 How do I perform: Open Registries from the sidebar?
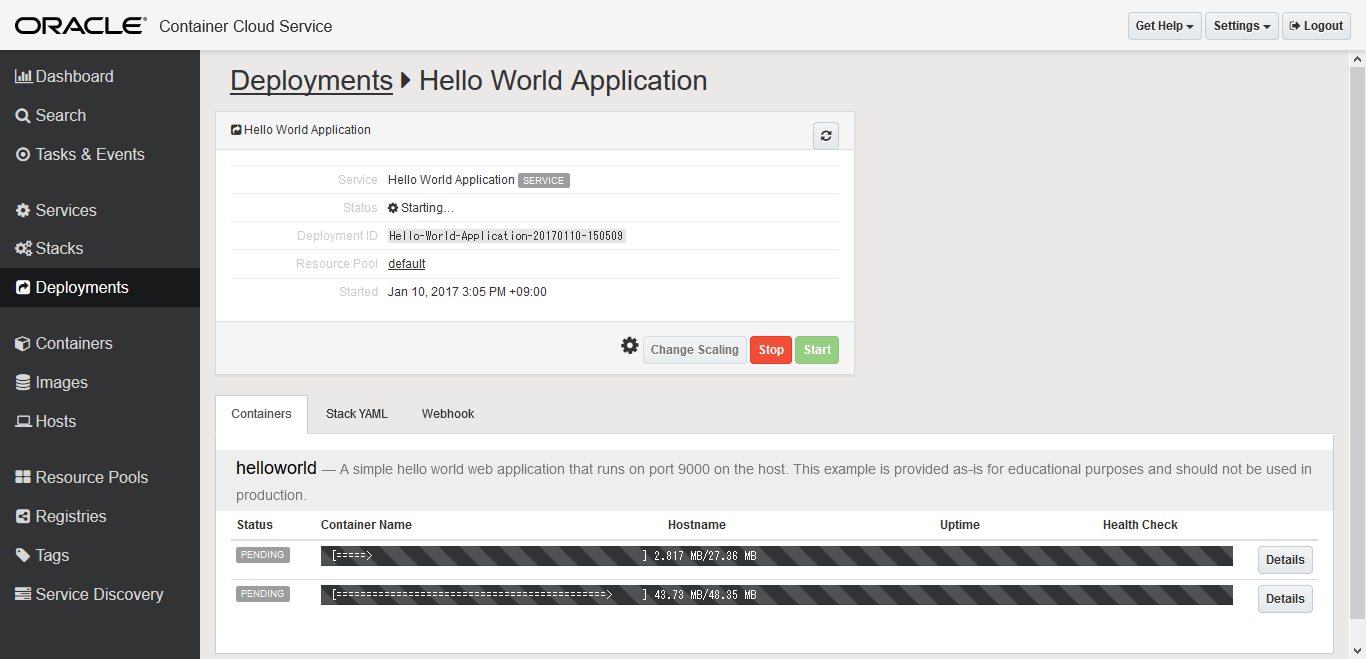click(x=100, y=516)
